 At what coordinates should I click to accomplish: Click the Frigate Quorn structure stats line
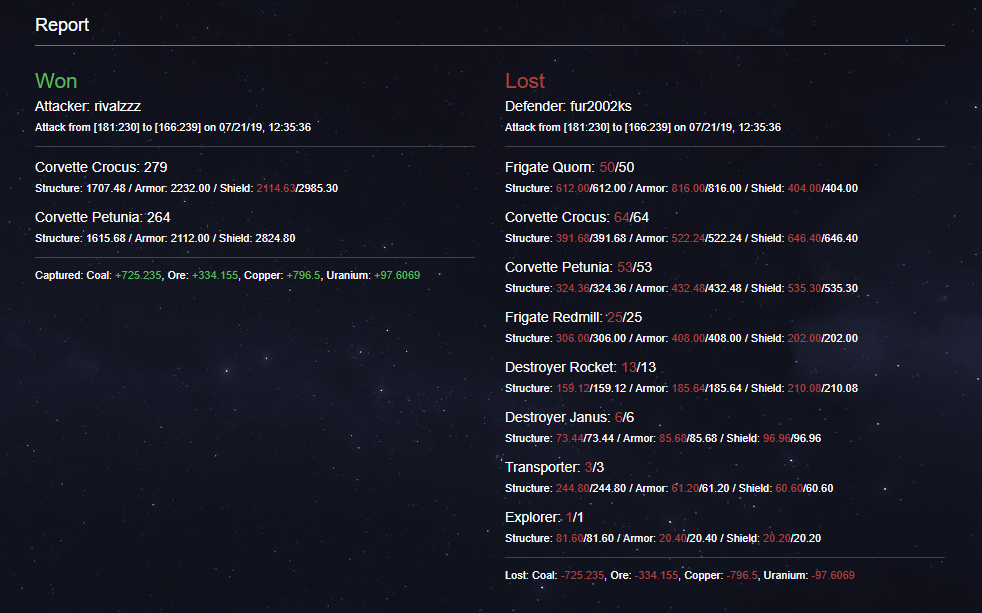[x=681, y=188]
